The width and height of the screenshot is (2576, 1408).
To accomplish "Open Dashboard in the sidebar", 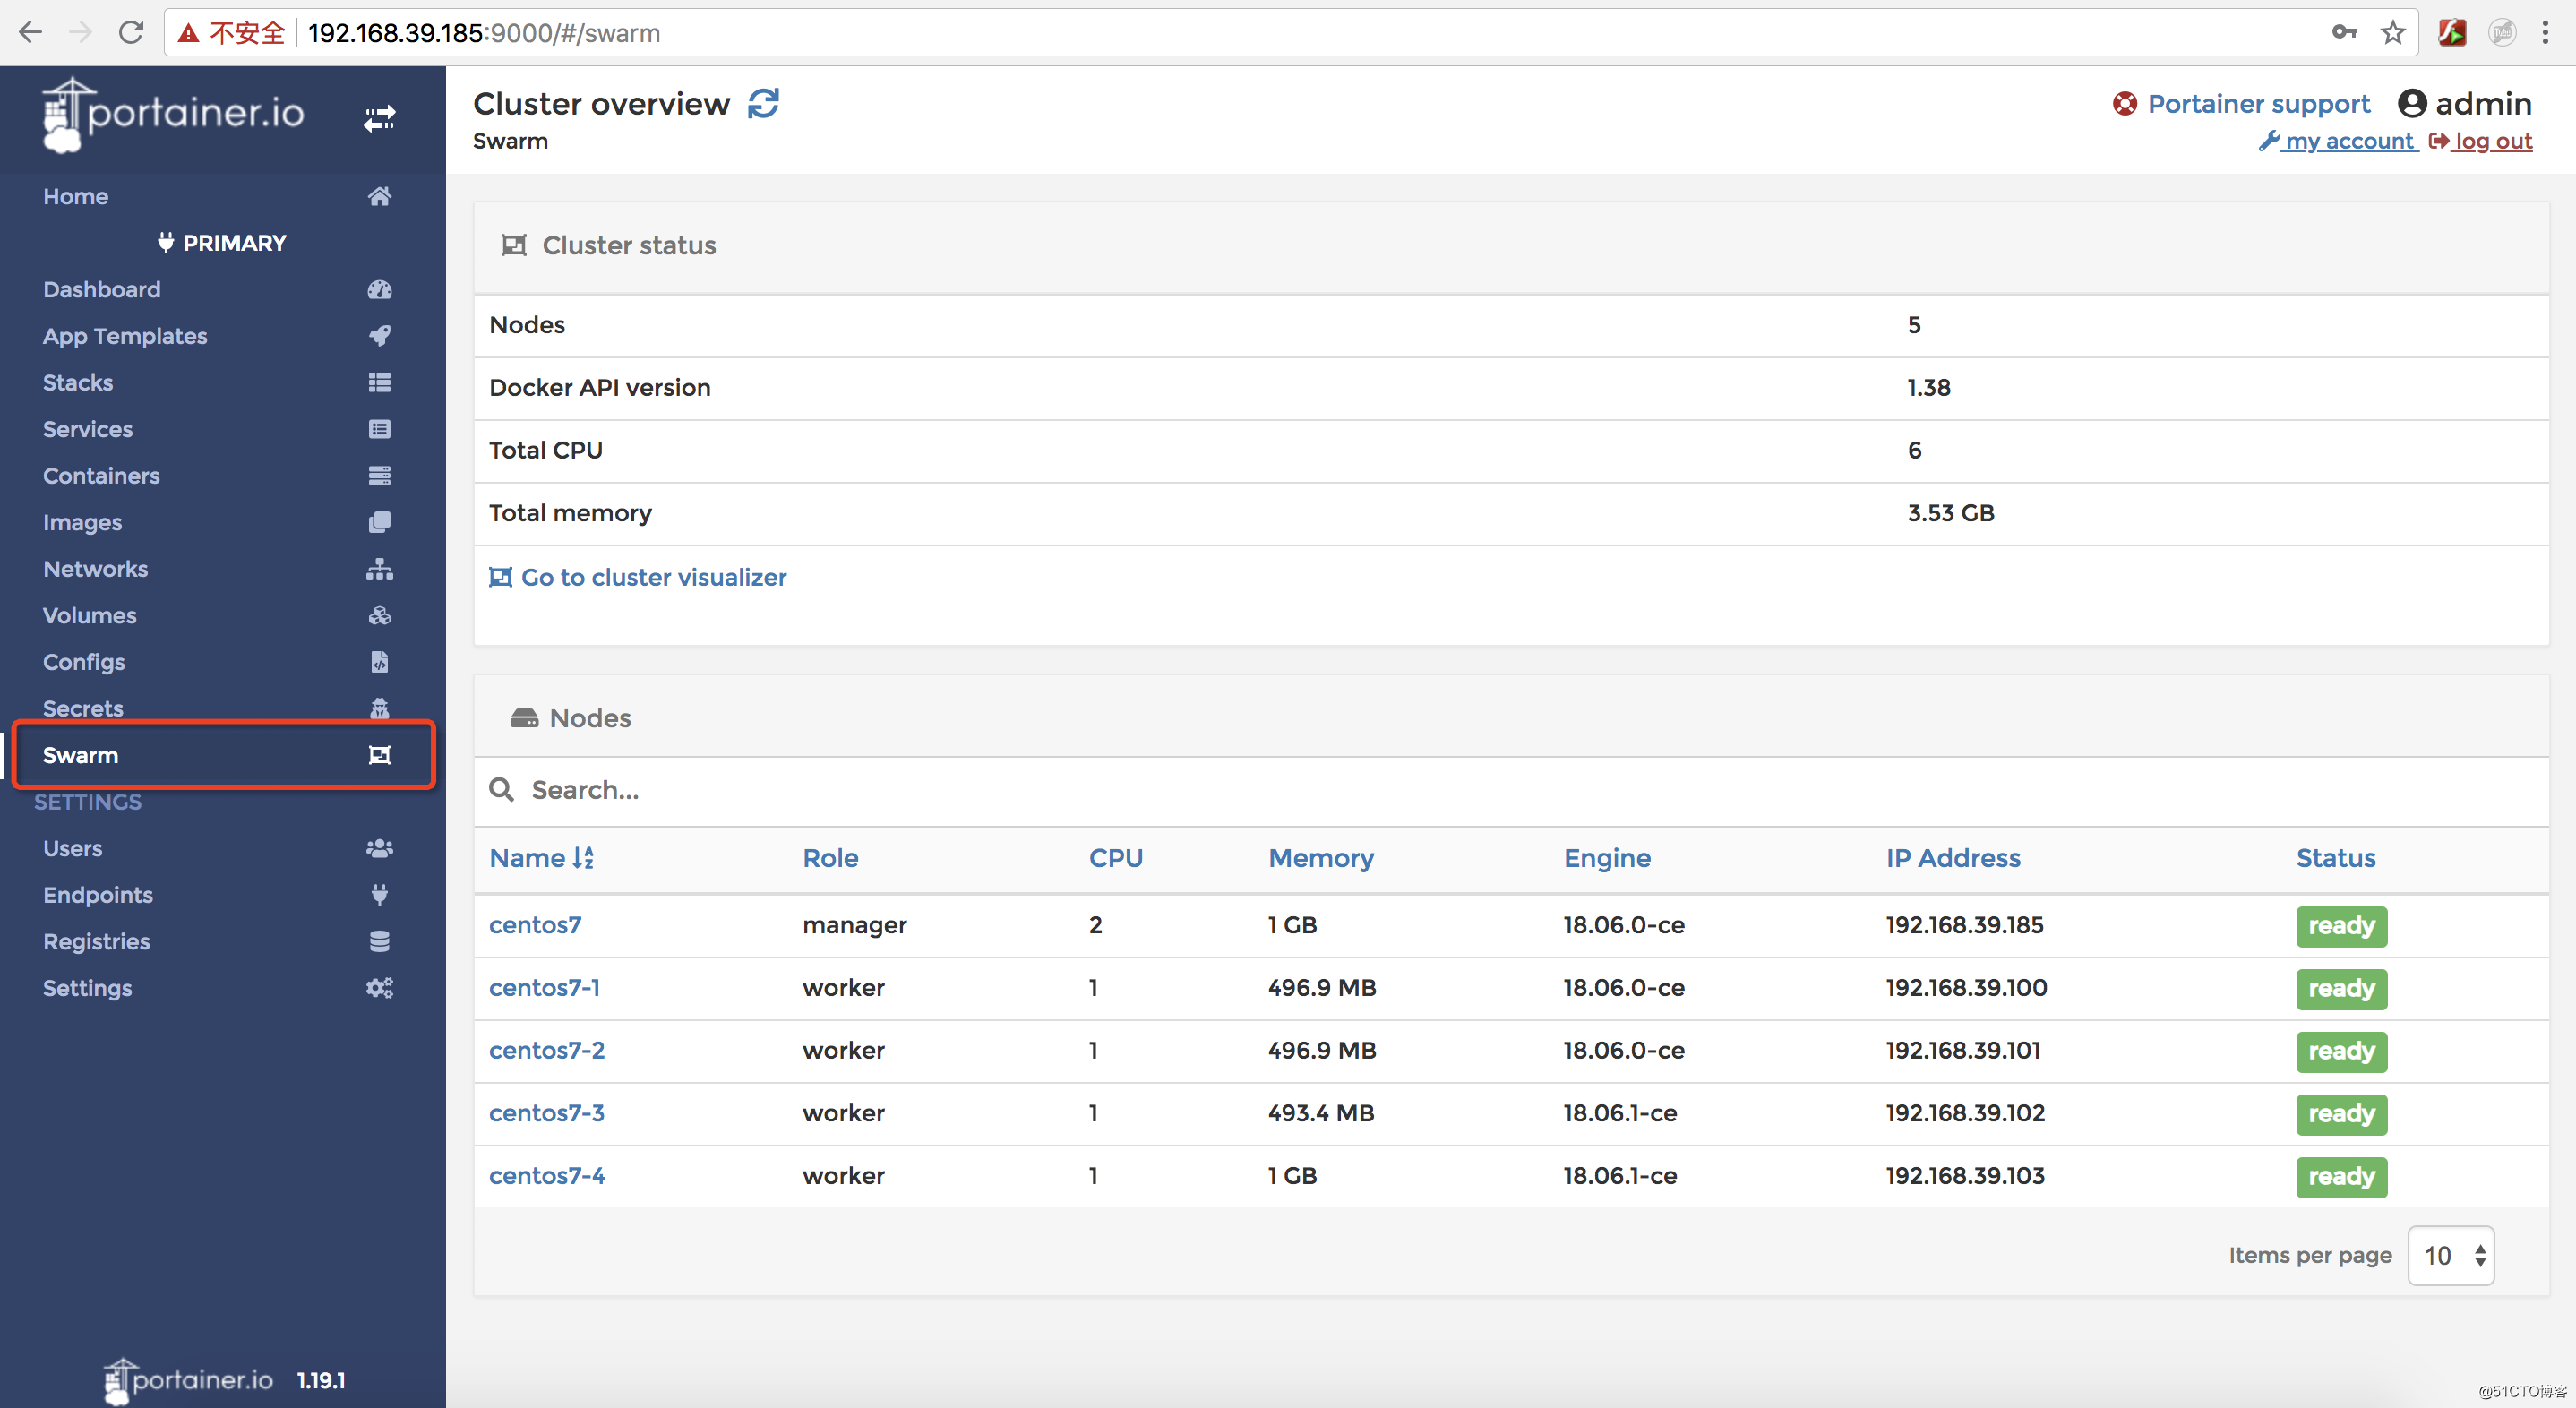I will 102,289.
